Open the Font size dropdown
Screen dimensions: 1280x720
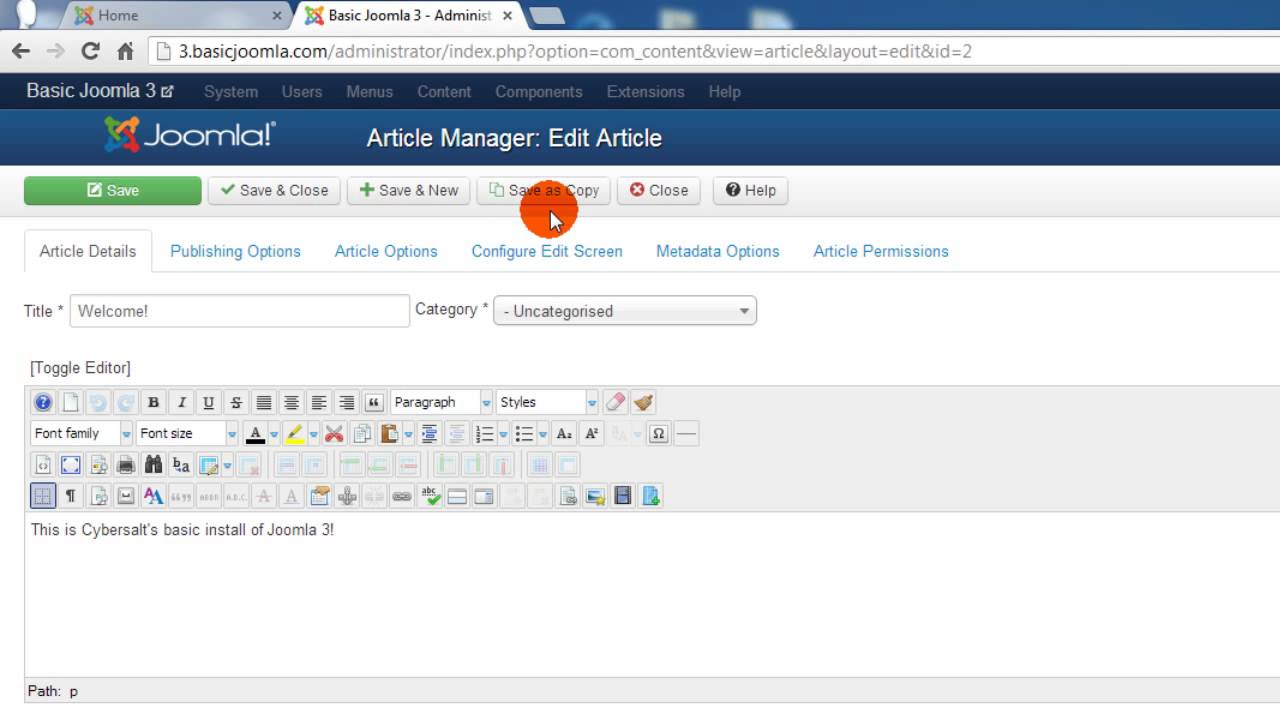coord(187,433)
